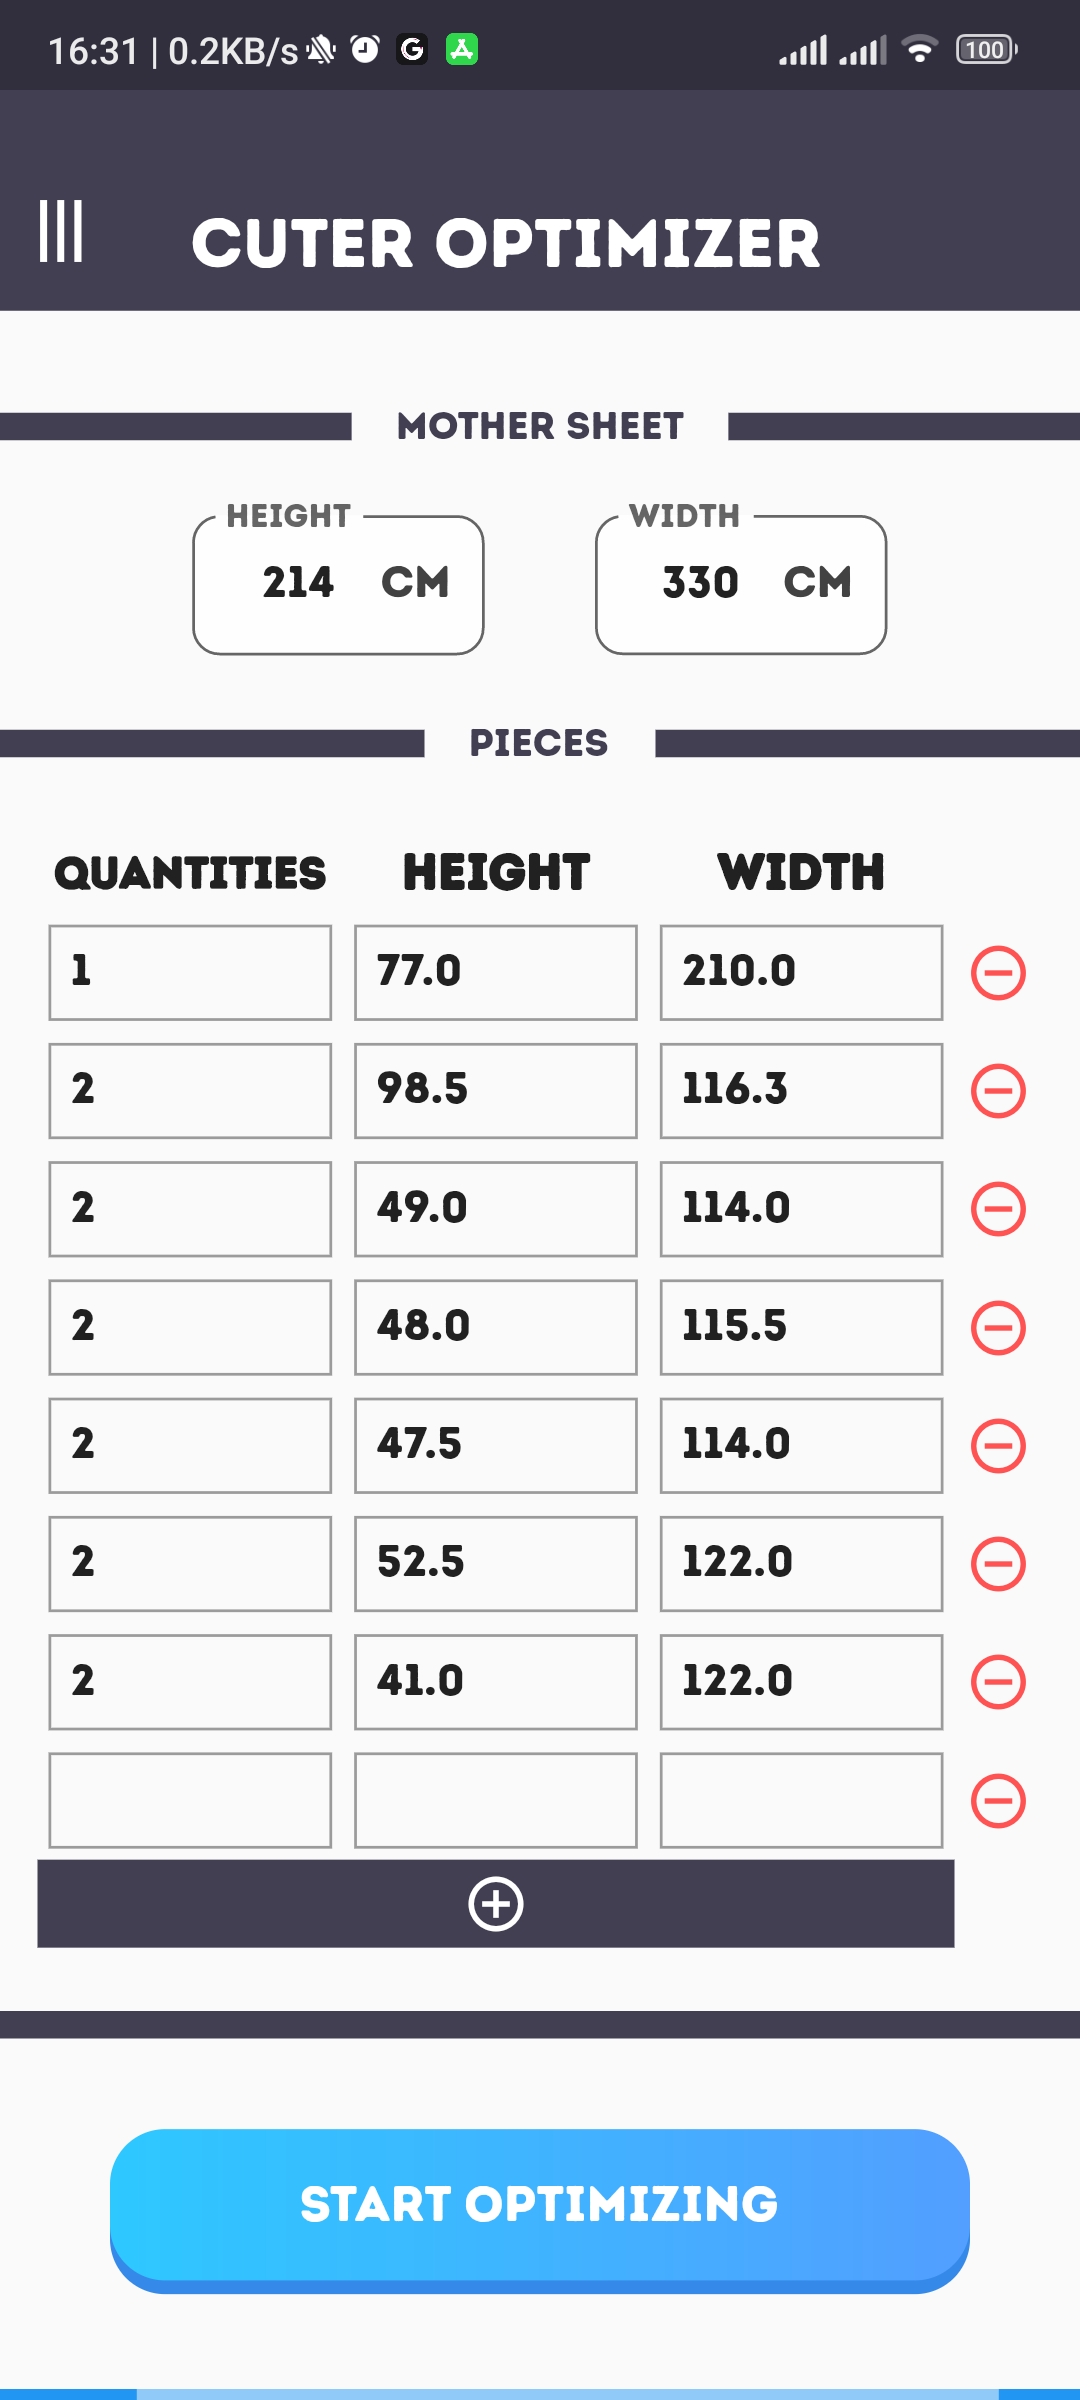The width and height of the screenshot is (1080, 2400).
Task: Delete the empty last piece row
Action: coord(998,1801)
